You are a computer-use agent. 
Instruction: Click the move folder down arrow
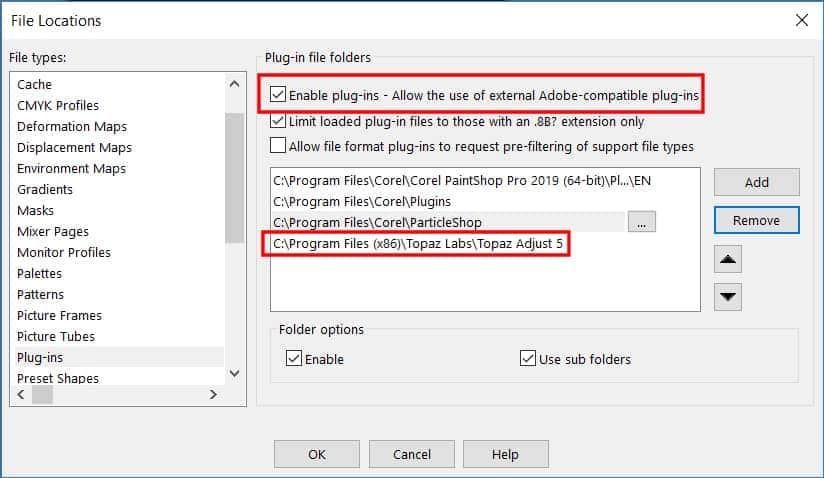[x=729, y=297]
